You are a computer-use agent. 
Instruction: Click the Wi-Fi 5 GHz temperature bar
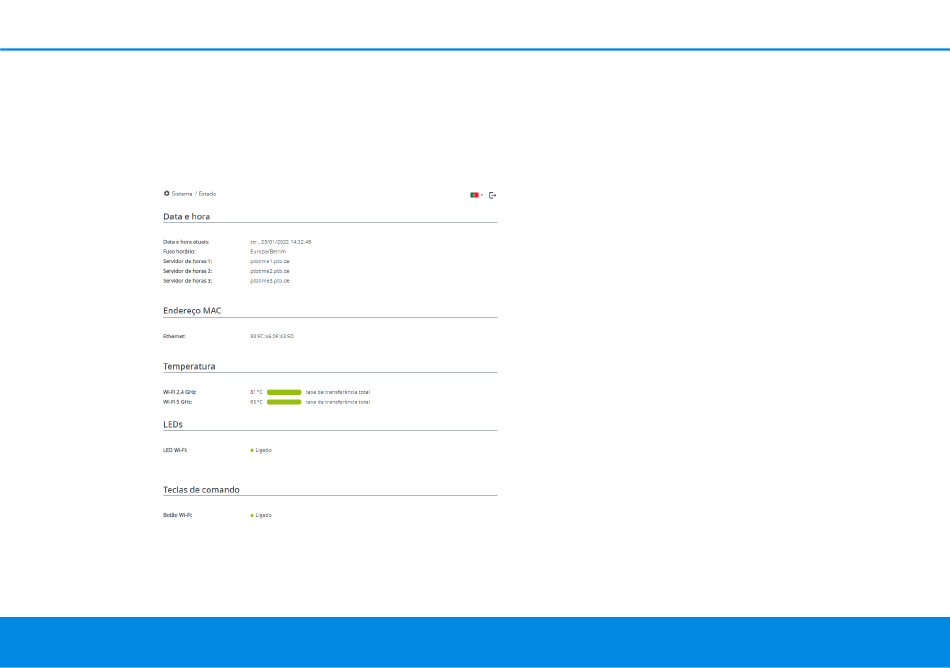coord(284,402)
